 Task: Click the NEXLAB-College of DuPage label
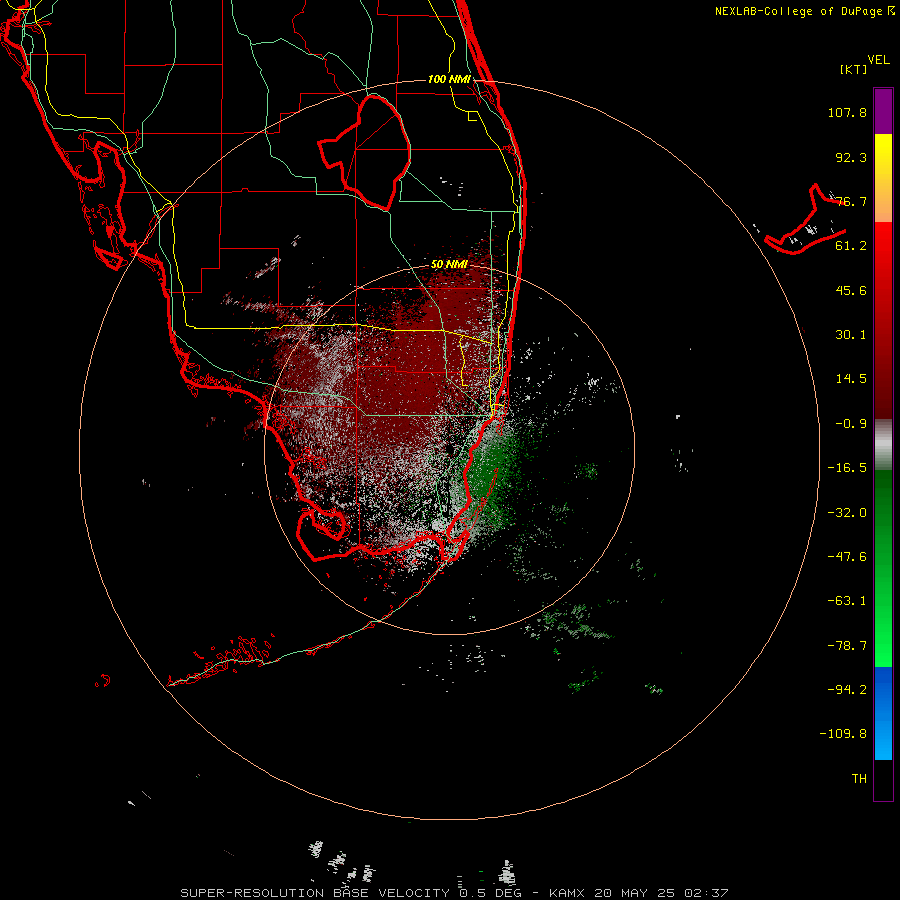tap(804, 11)
